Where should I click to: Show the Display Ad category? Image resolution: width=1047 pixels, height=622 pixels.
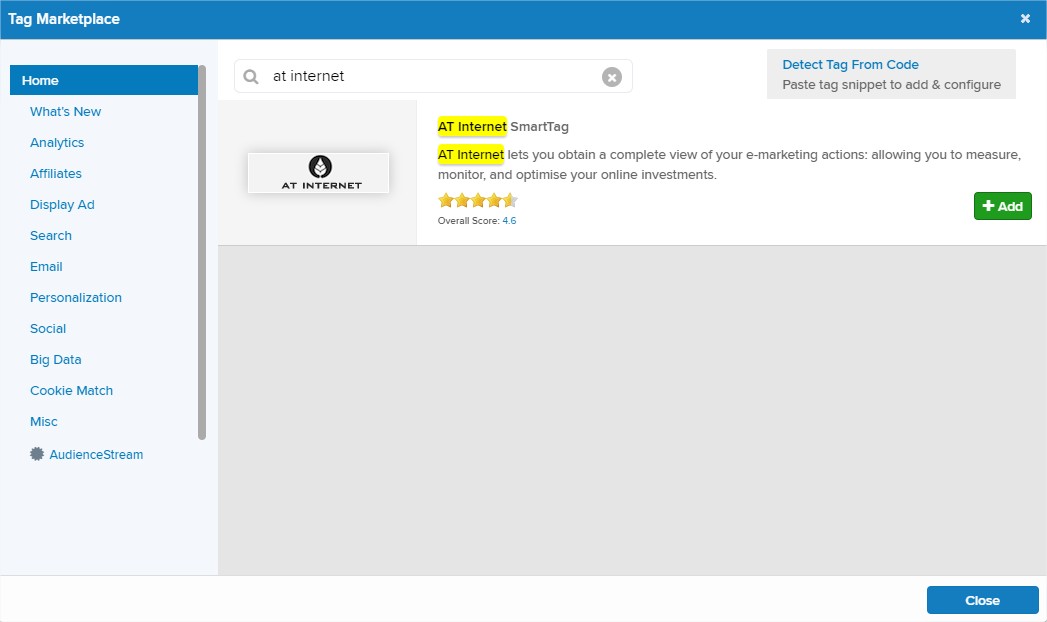[x=62, y=205]
